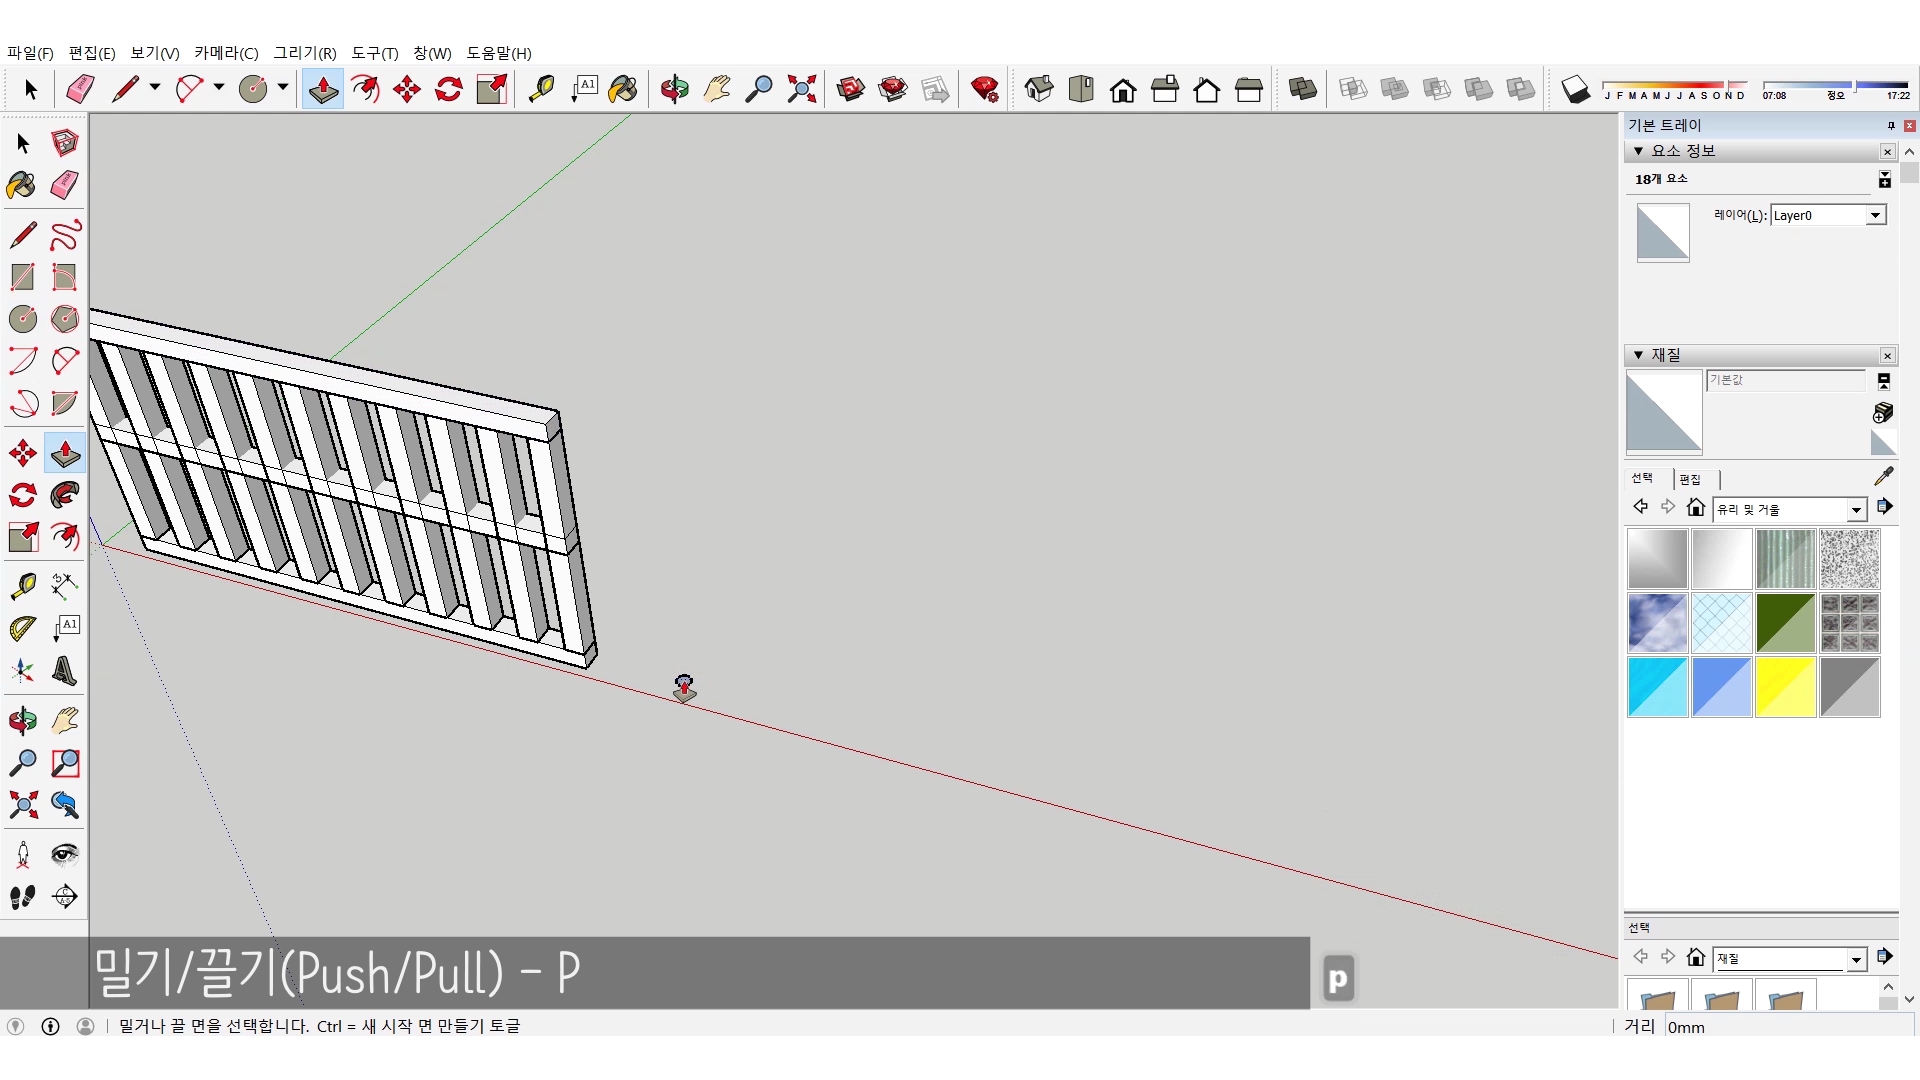Switch to Iso view house icon
Image resolution: width=1920 pixels, height=1080 pixels.
point(1039,89)
